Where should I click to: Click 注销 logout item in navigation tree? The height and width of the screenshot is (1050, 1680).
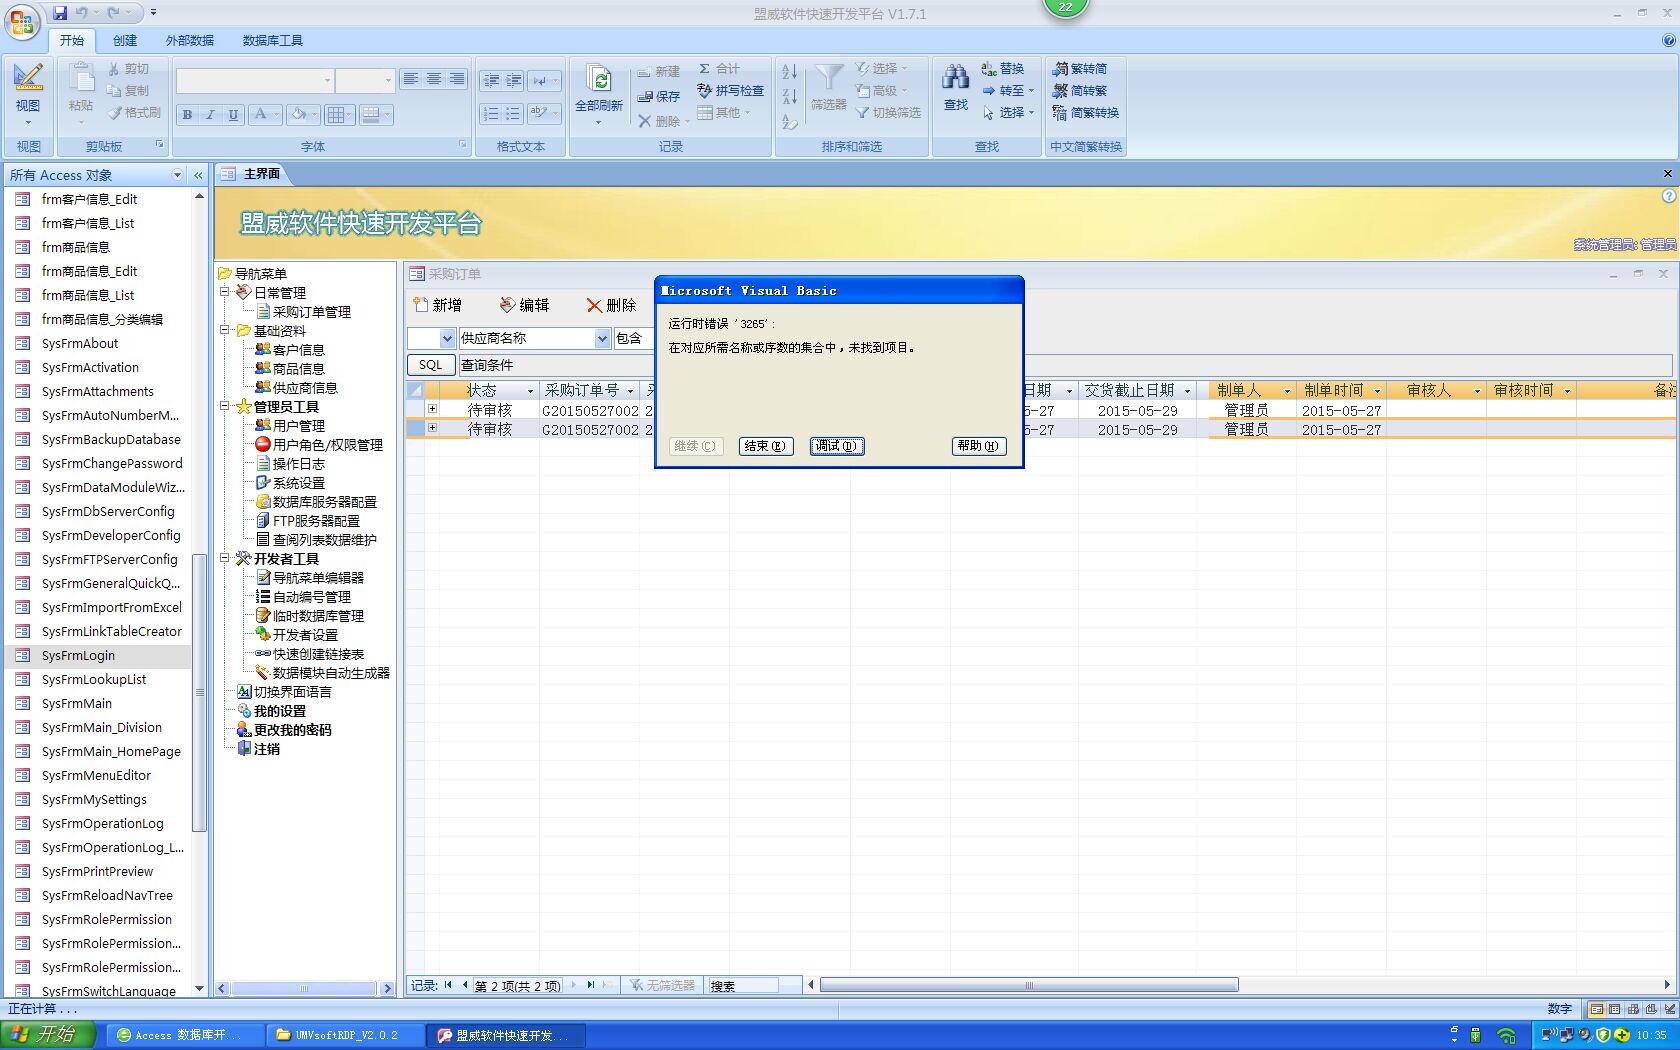tap(266, 749)
